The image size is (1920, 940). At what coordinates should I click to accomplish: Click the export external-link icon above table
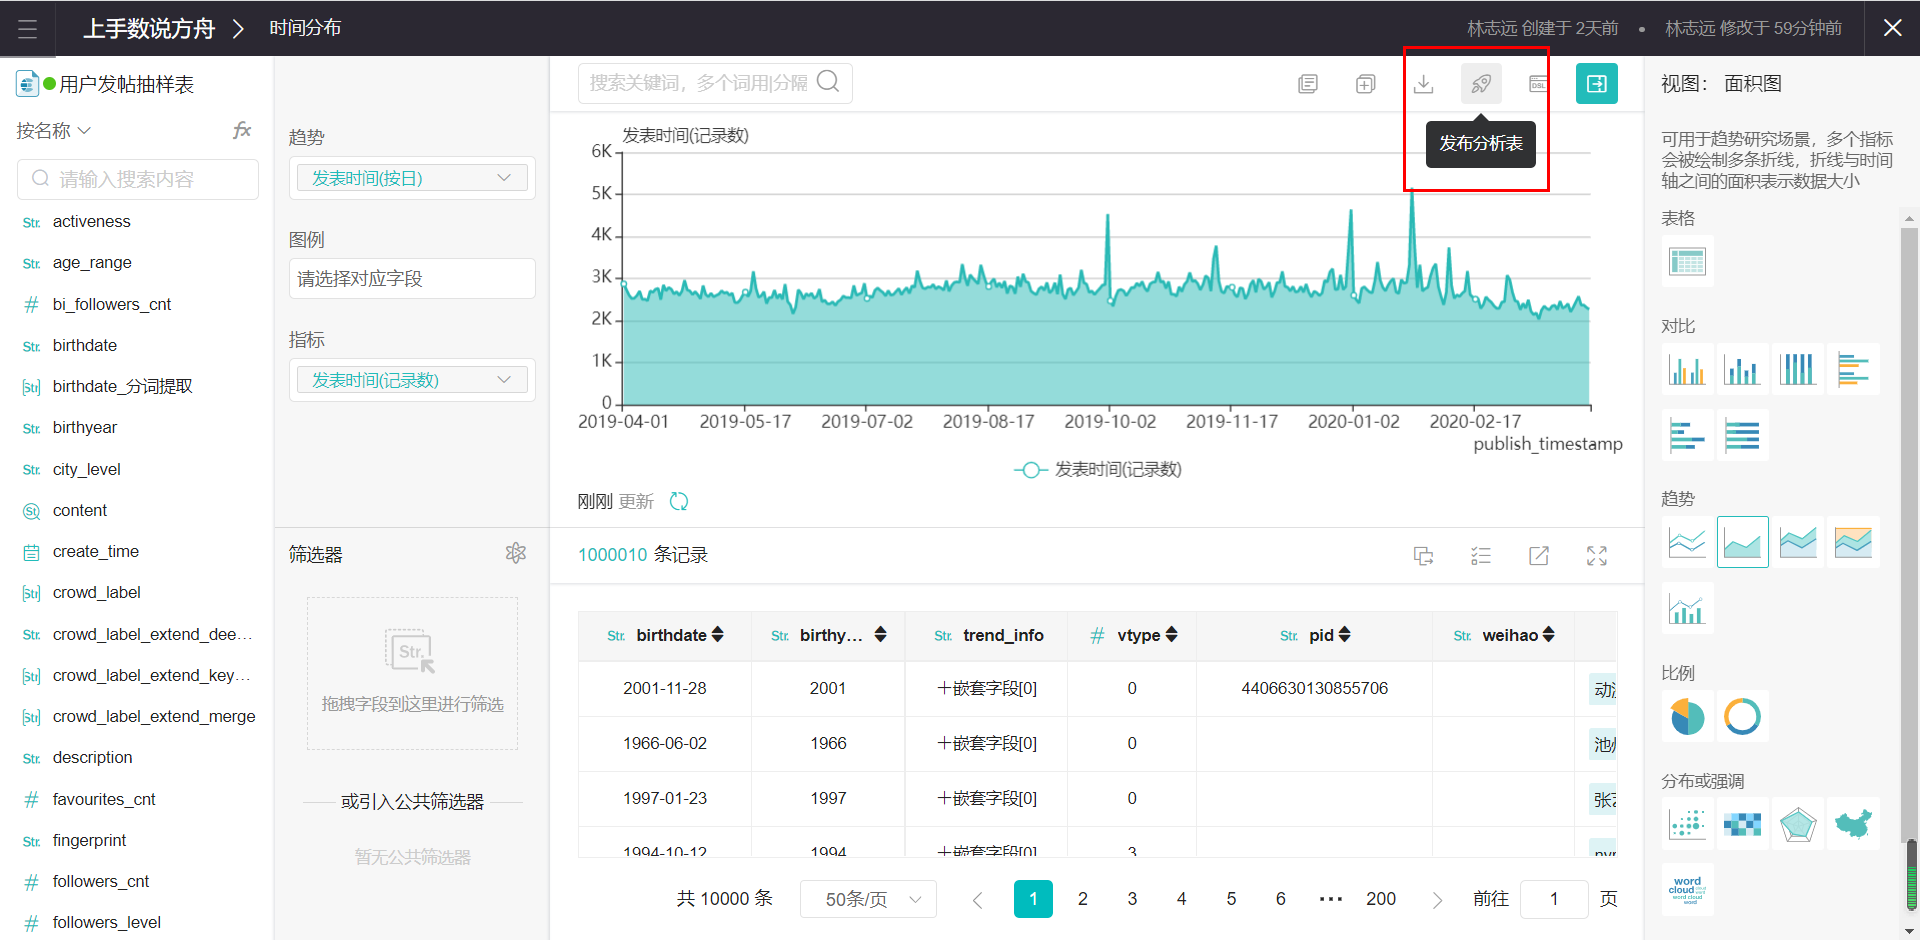tap(1539, 556)
